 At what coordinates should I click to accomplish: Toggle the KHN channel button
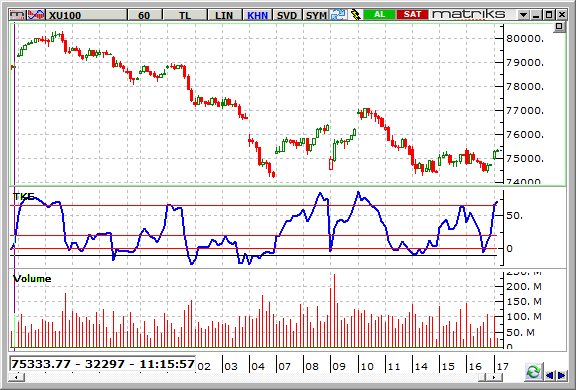point(257,15)
